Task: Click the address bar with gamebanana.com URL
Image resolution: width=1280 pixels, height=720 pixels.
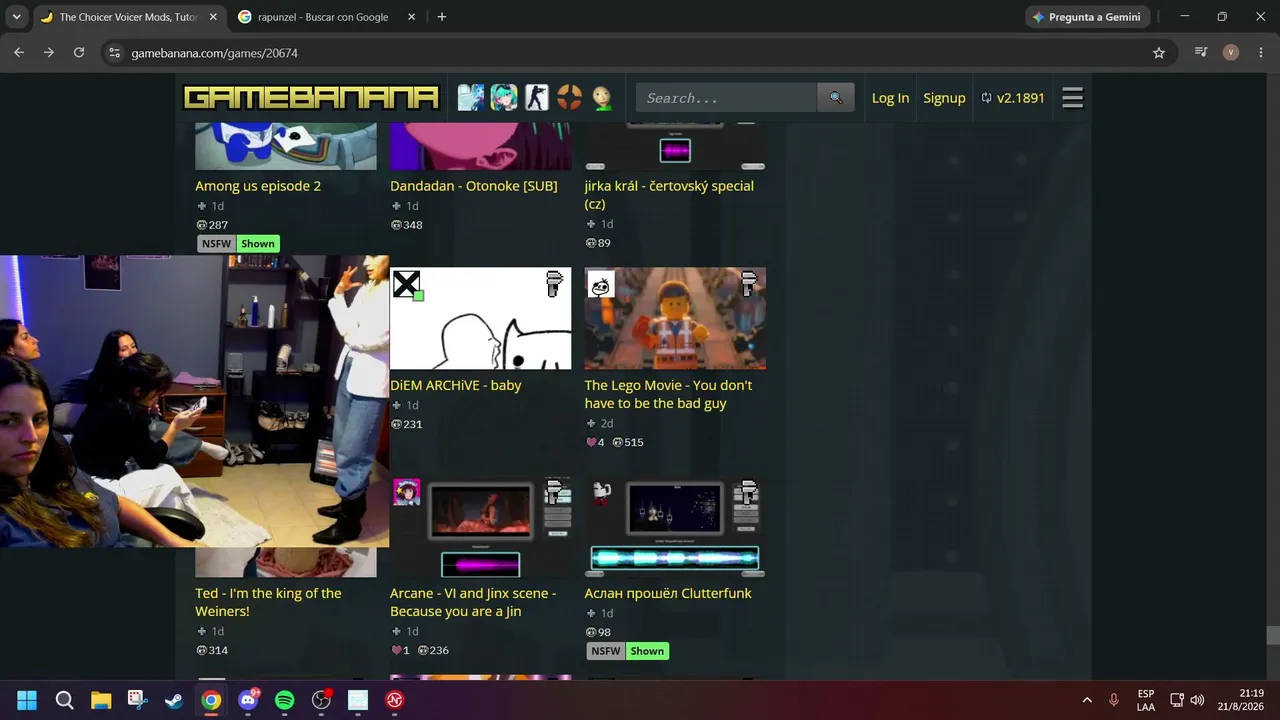Action: [638, 53]
